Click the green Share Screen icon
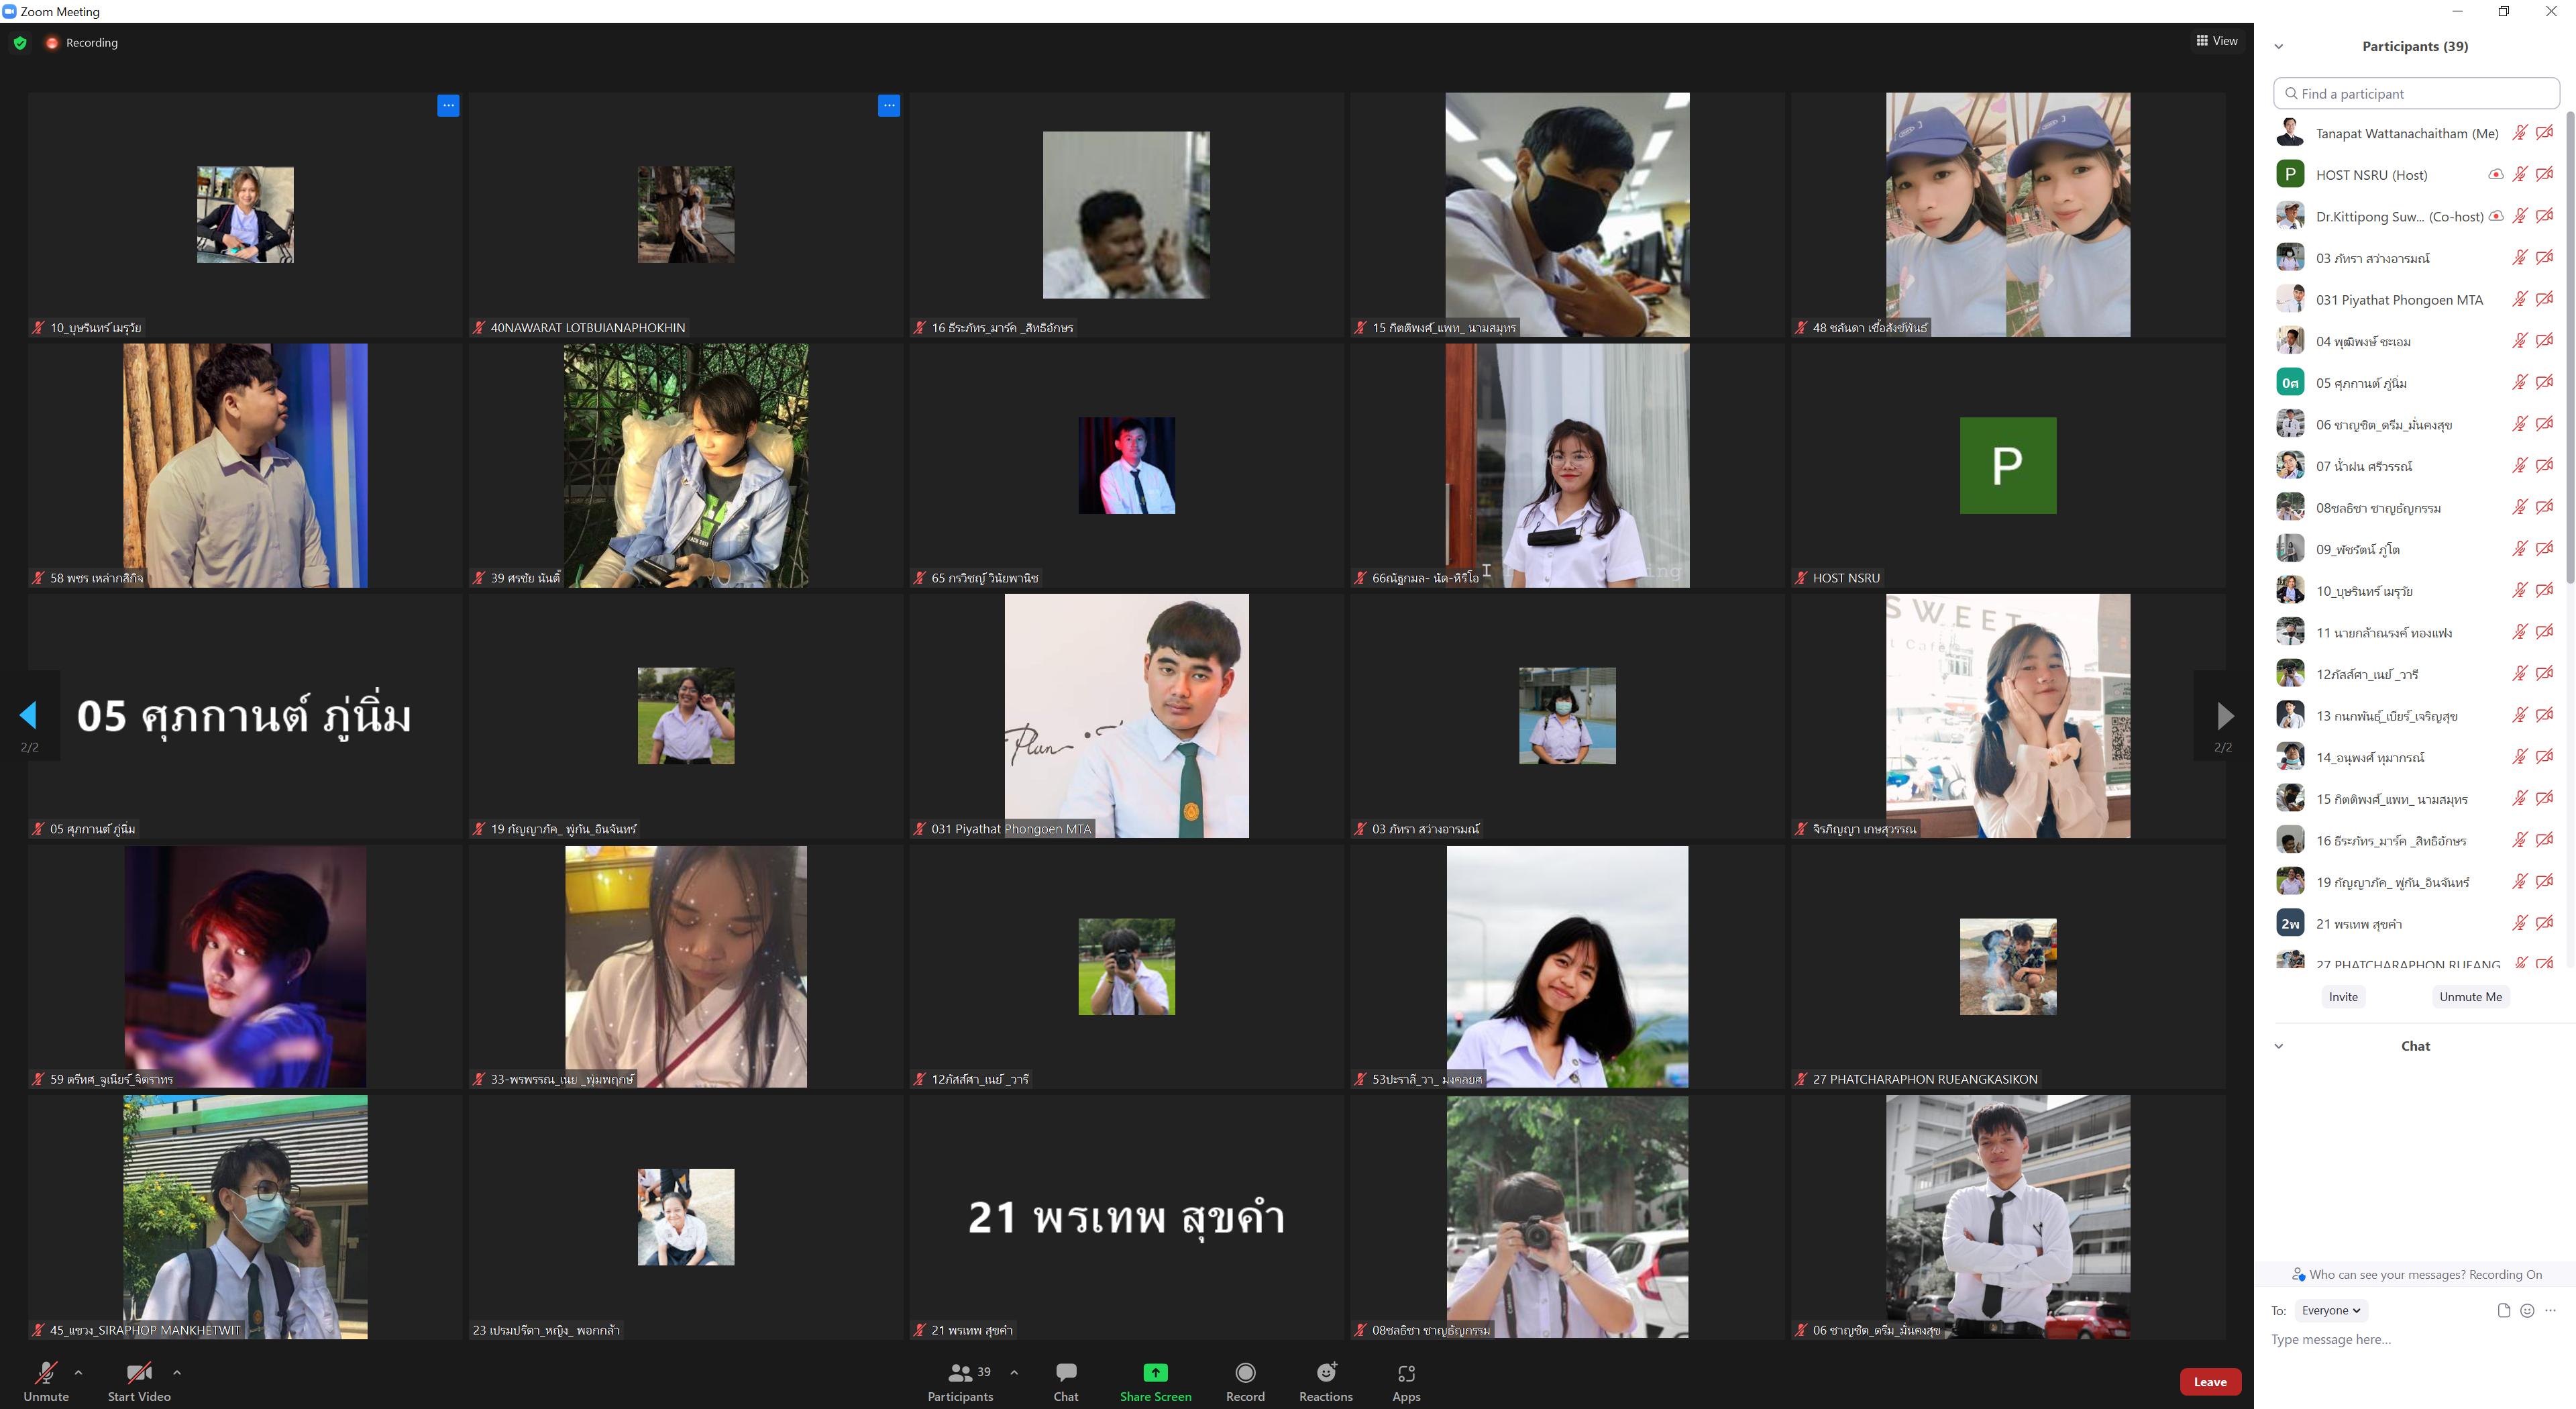This screenshot has height=1409, width=2576. 1155,1372
